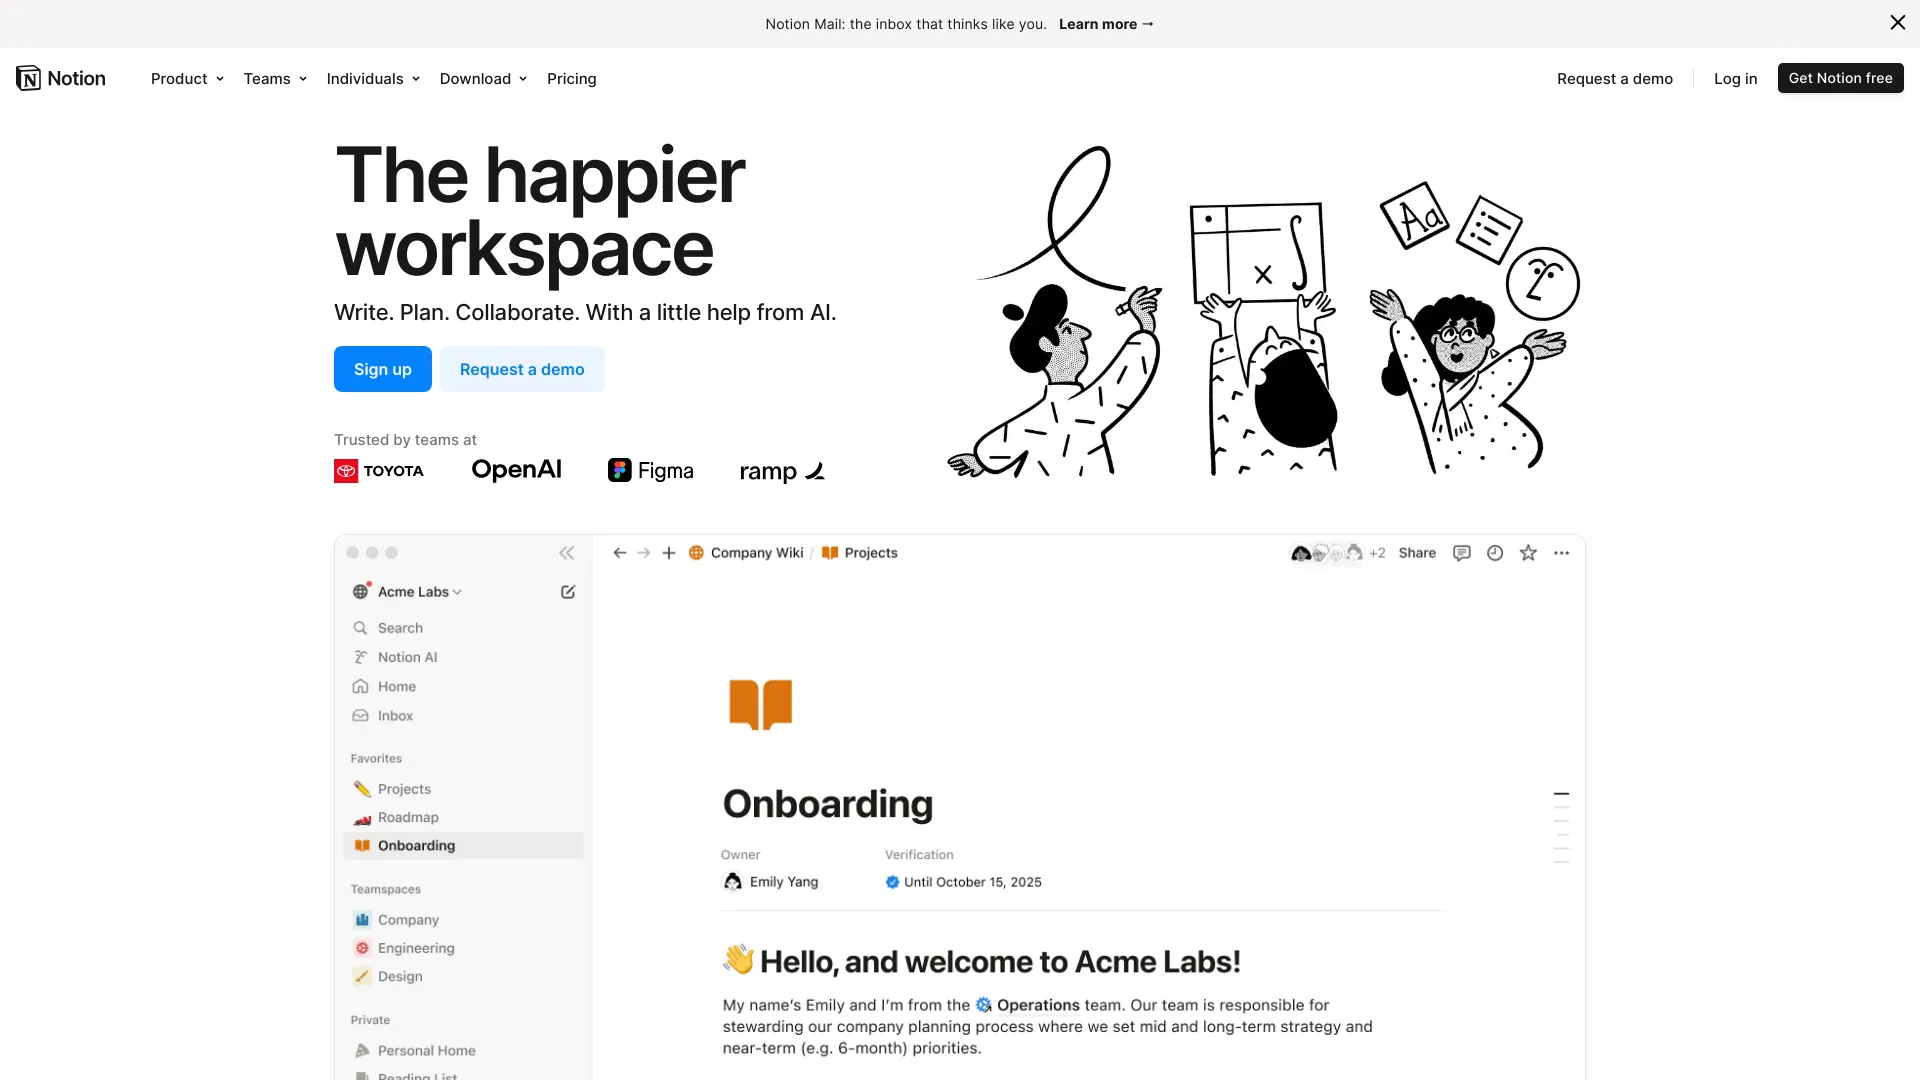This screenshot has height=1080, width=1920.
Task: Click the Log in link
Action: pyautogui.click(x=1735, y=79)
